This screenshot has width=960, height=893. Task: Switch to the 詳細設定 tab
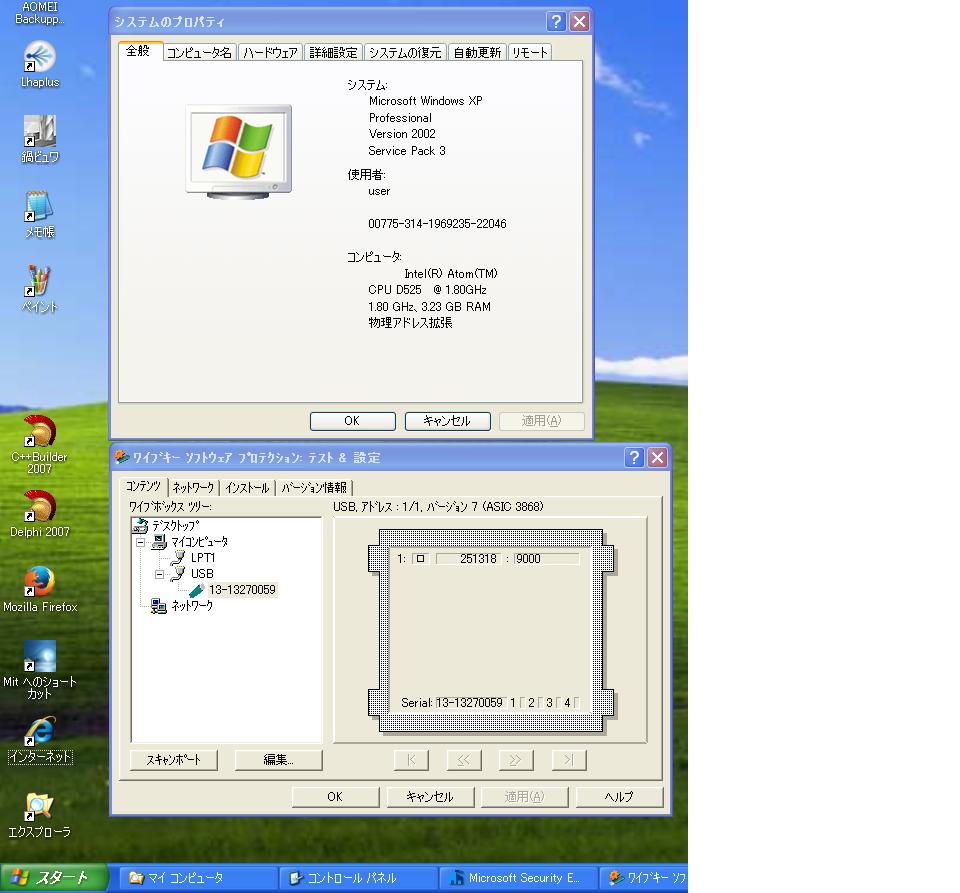(333, 53)
